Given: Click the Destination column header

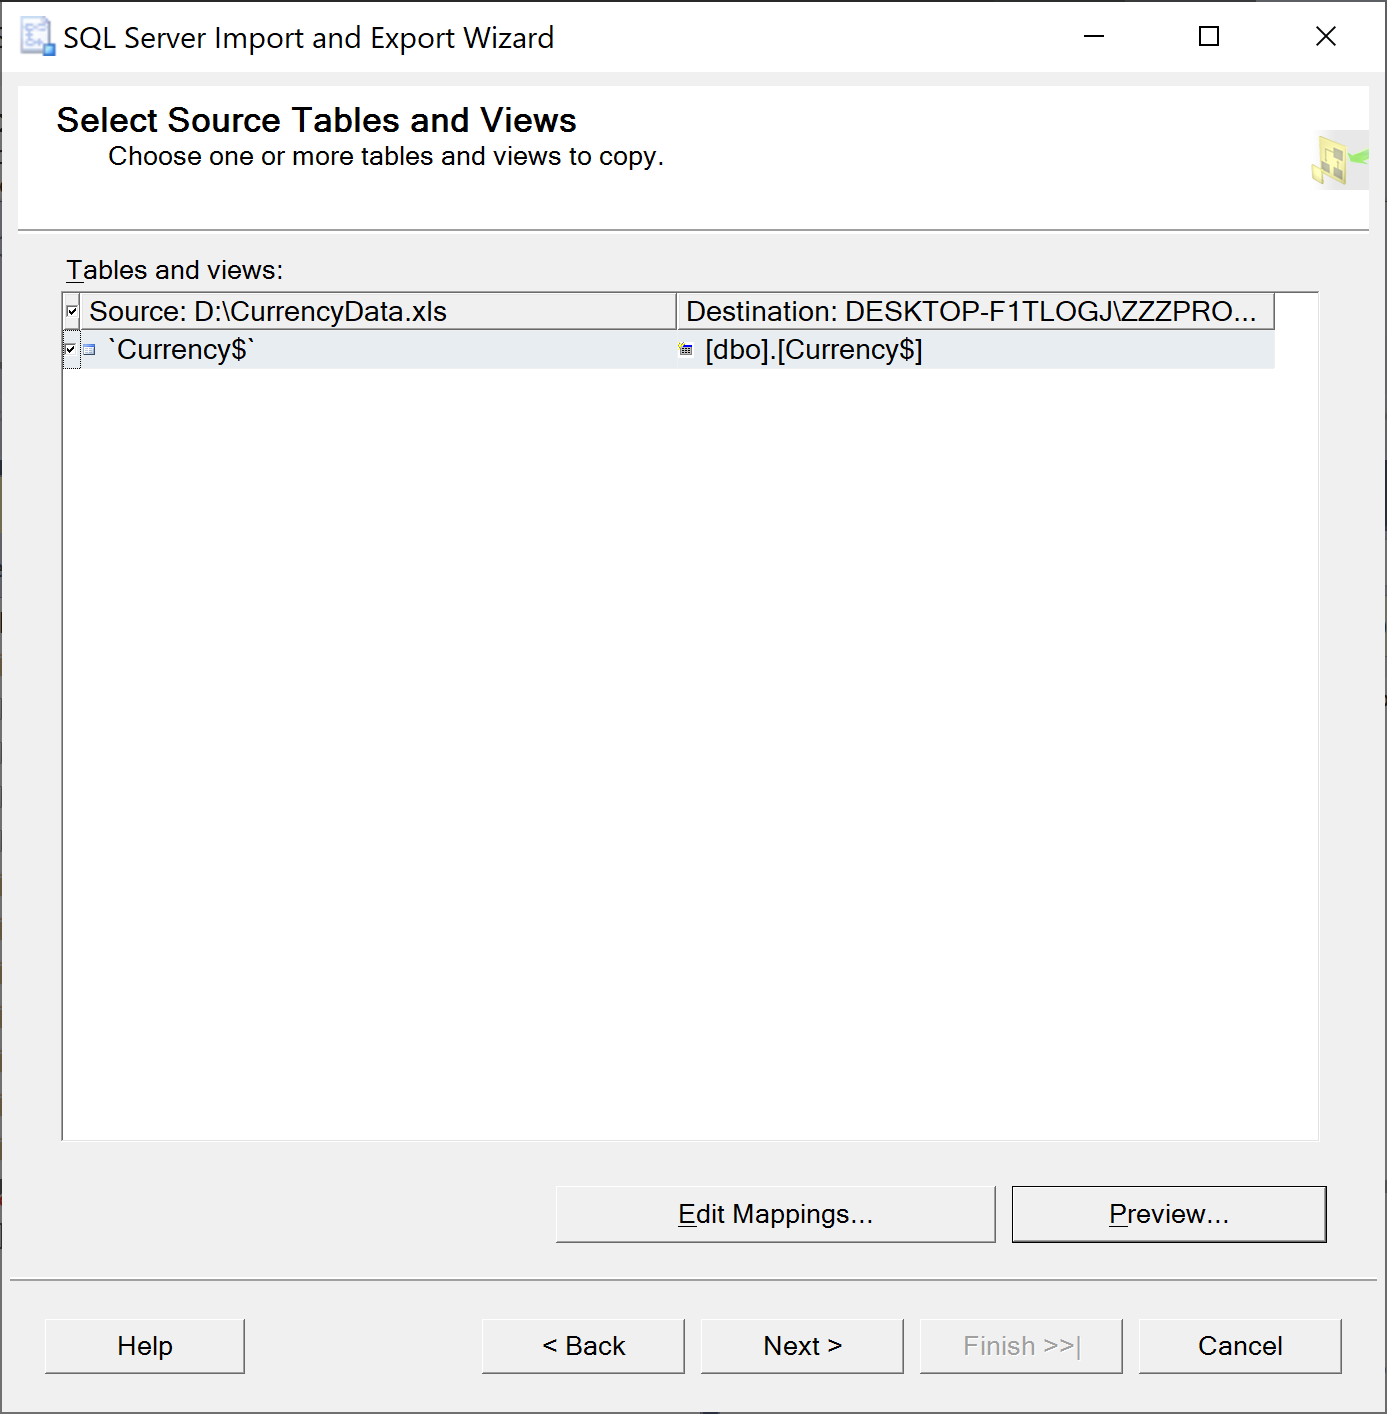Looking at the screenshot, I should (975, 311).
